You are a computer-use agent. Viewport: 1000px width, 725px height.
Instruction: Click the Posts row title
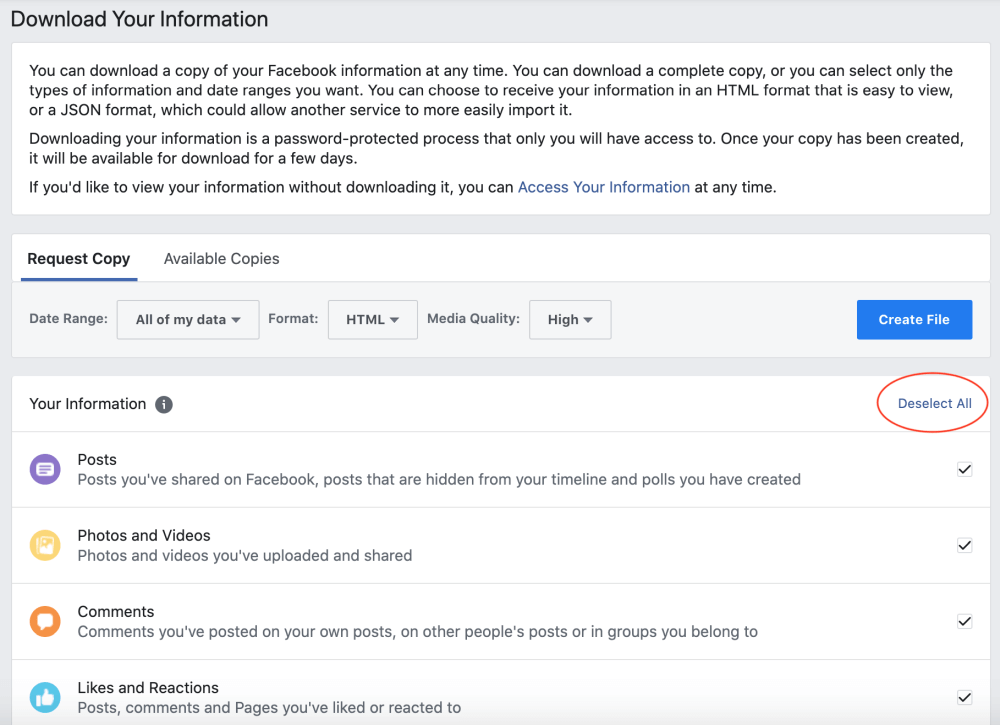pyautogui.click(x=97, y=460)
